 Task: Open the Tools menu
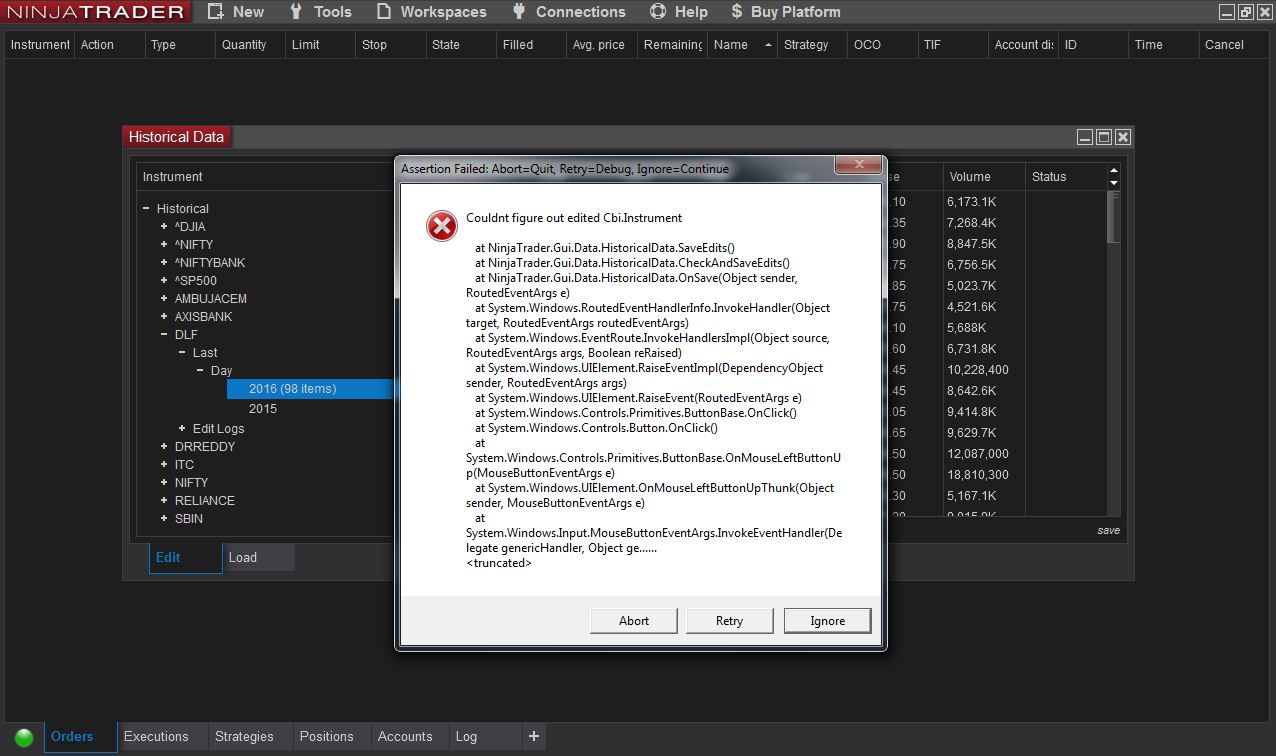point(321,12)
